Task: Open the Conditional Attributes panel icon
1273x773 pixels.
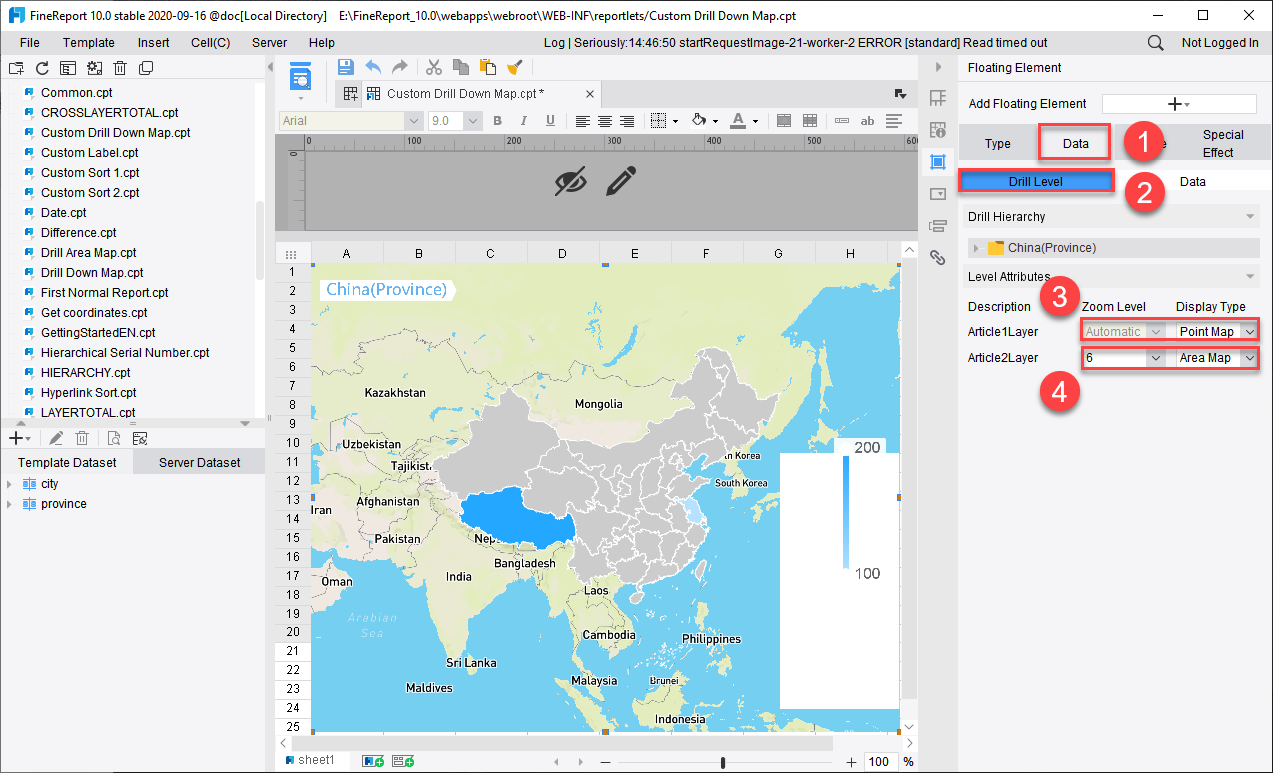Action: pos(938,226)
